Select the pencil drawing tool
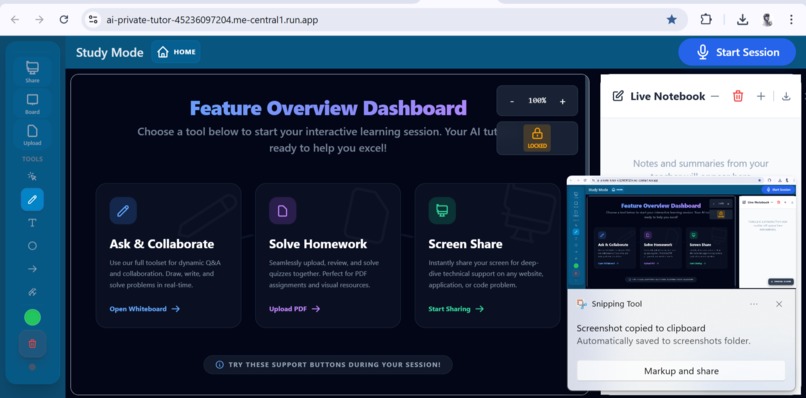806x398 pixels. (32, 200)
